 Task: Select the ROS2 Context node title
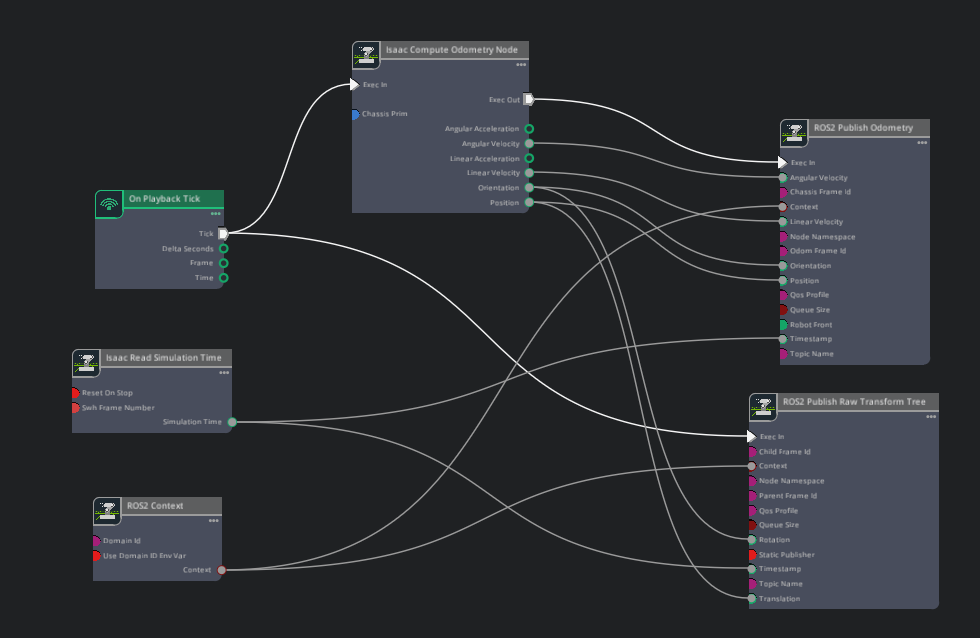[155, 506]
